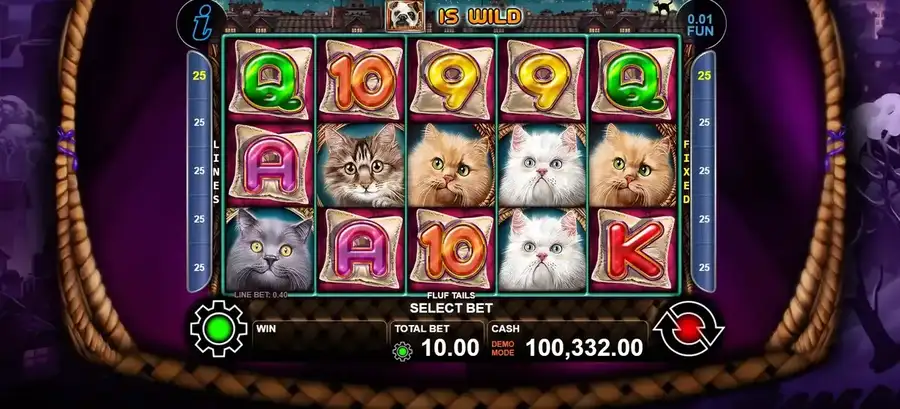Screen dimensions: 900x409
Task: Click the green Q symbol on first reel
Action: (269, 80)
